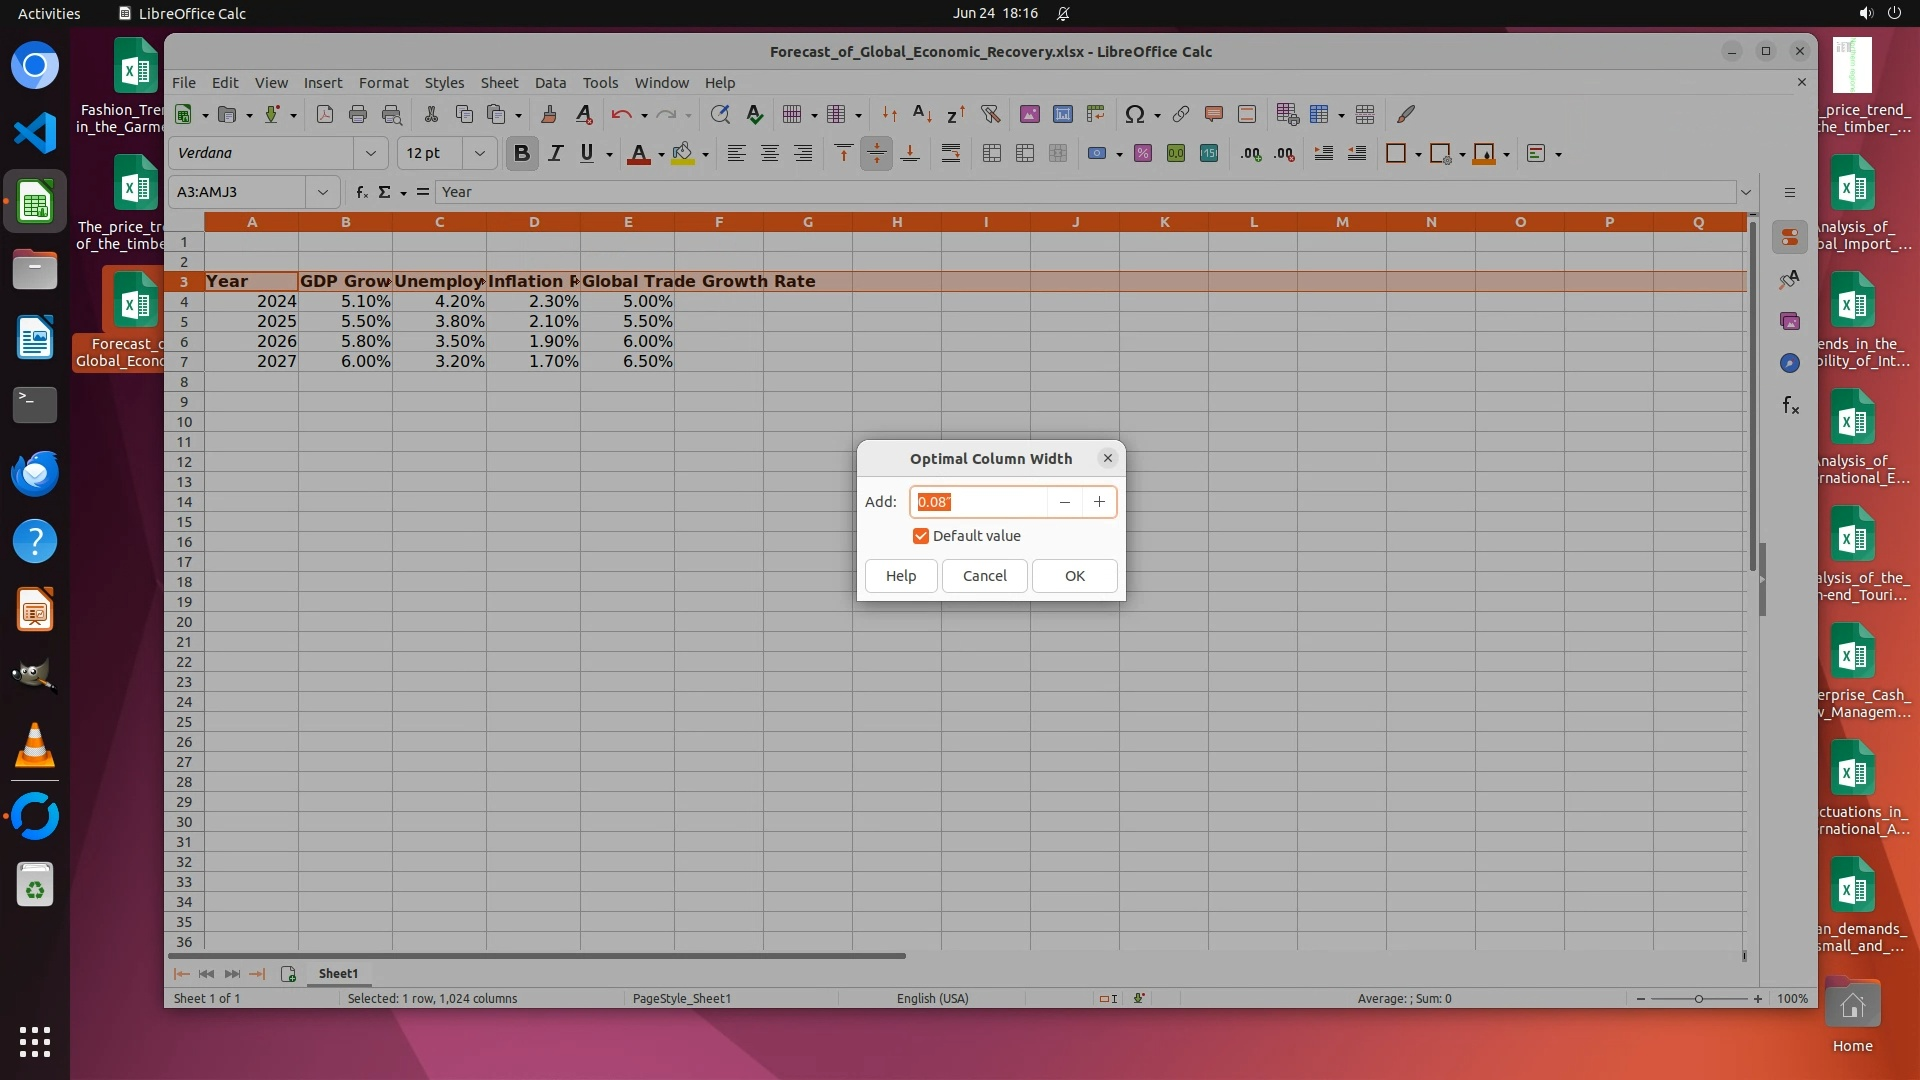Viewport: 1920px width, 1080px height.
Task: Expand the Name Box dropdown
Action: (322, 192)
